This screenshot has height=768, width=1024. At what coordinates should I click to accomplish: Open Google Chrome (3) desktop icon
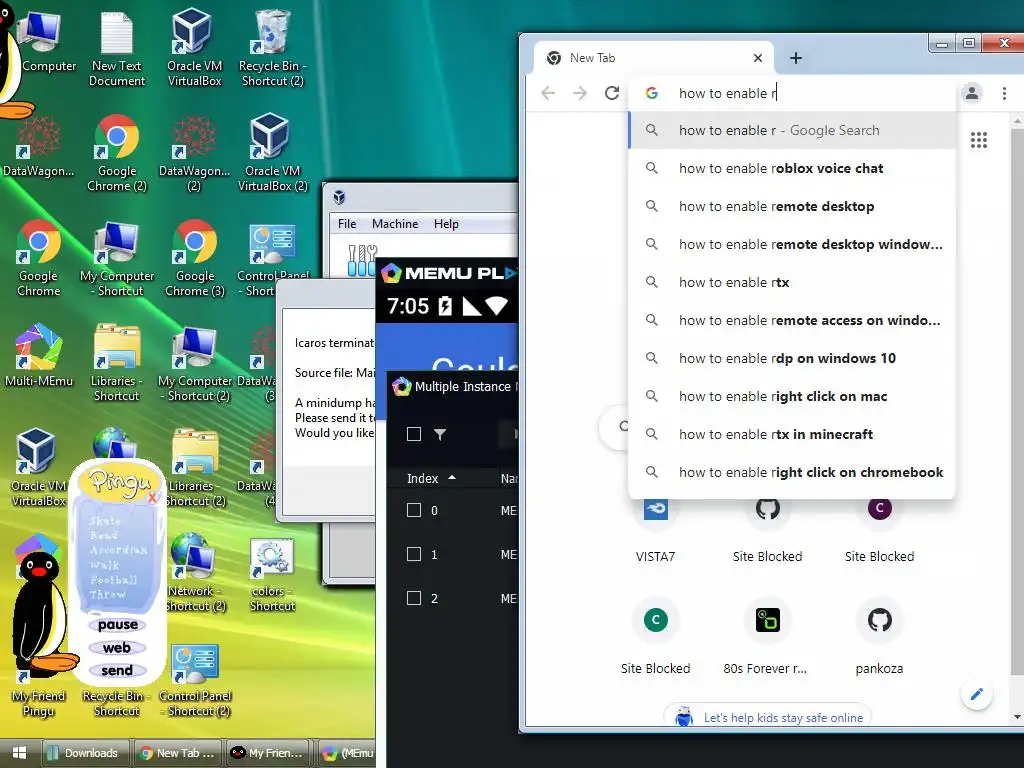[x=195, y=259]
